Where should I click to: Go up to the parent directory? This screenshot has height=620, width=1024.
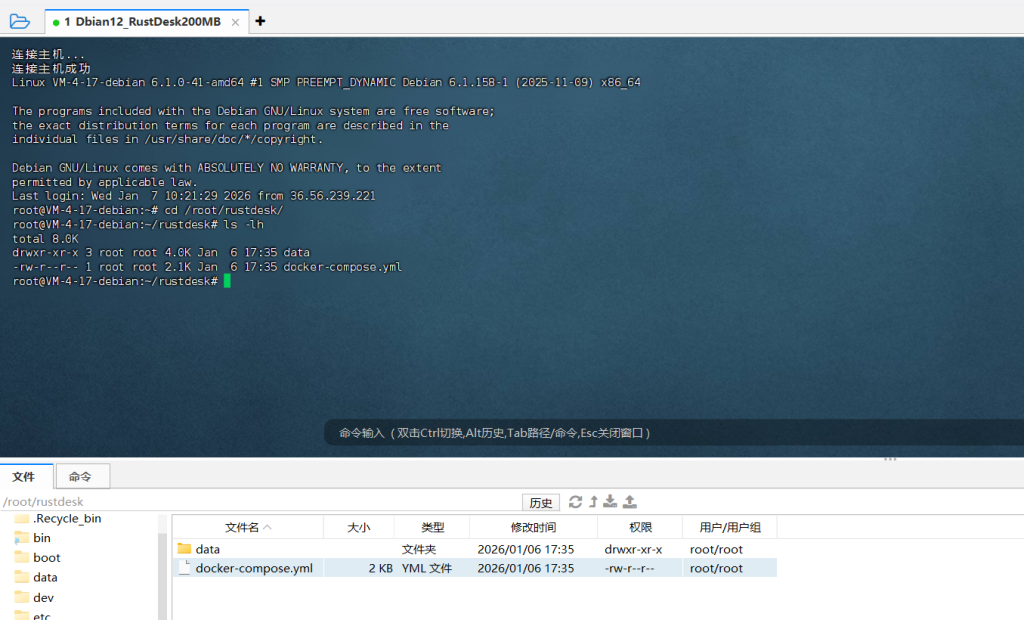coord(593,502)
